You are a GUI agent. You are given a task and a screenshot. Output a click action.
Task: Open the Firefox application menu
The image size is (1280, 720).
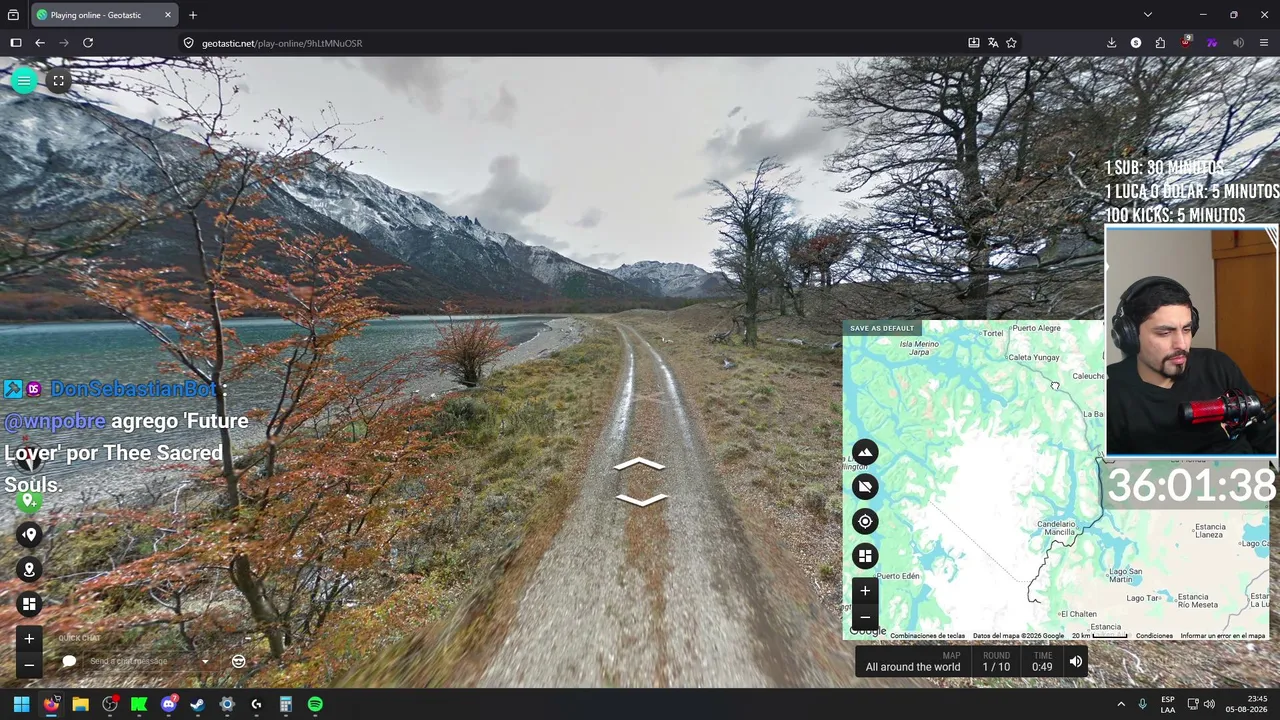click(x=1264, y=43)
